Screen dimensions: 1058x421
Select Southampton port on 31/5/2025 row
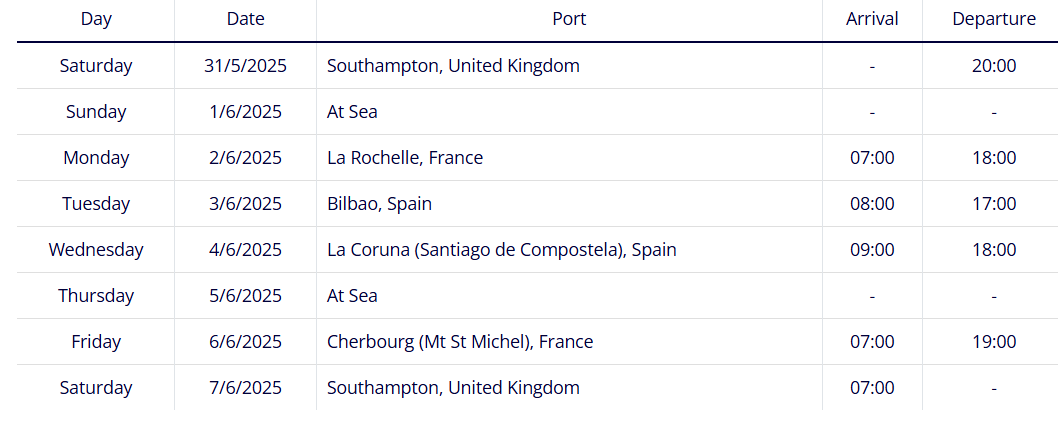[x=453, y=65]
